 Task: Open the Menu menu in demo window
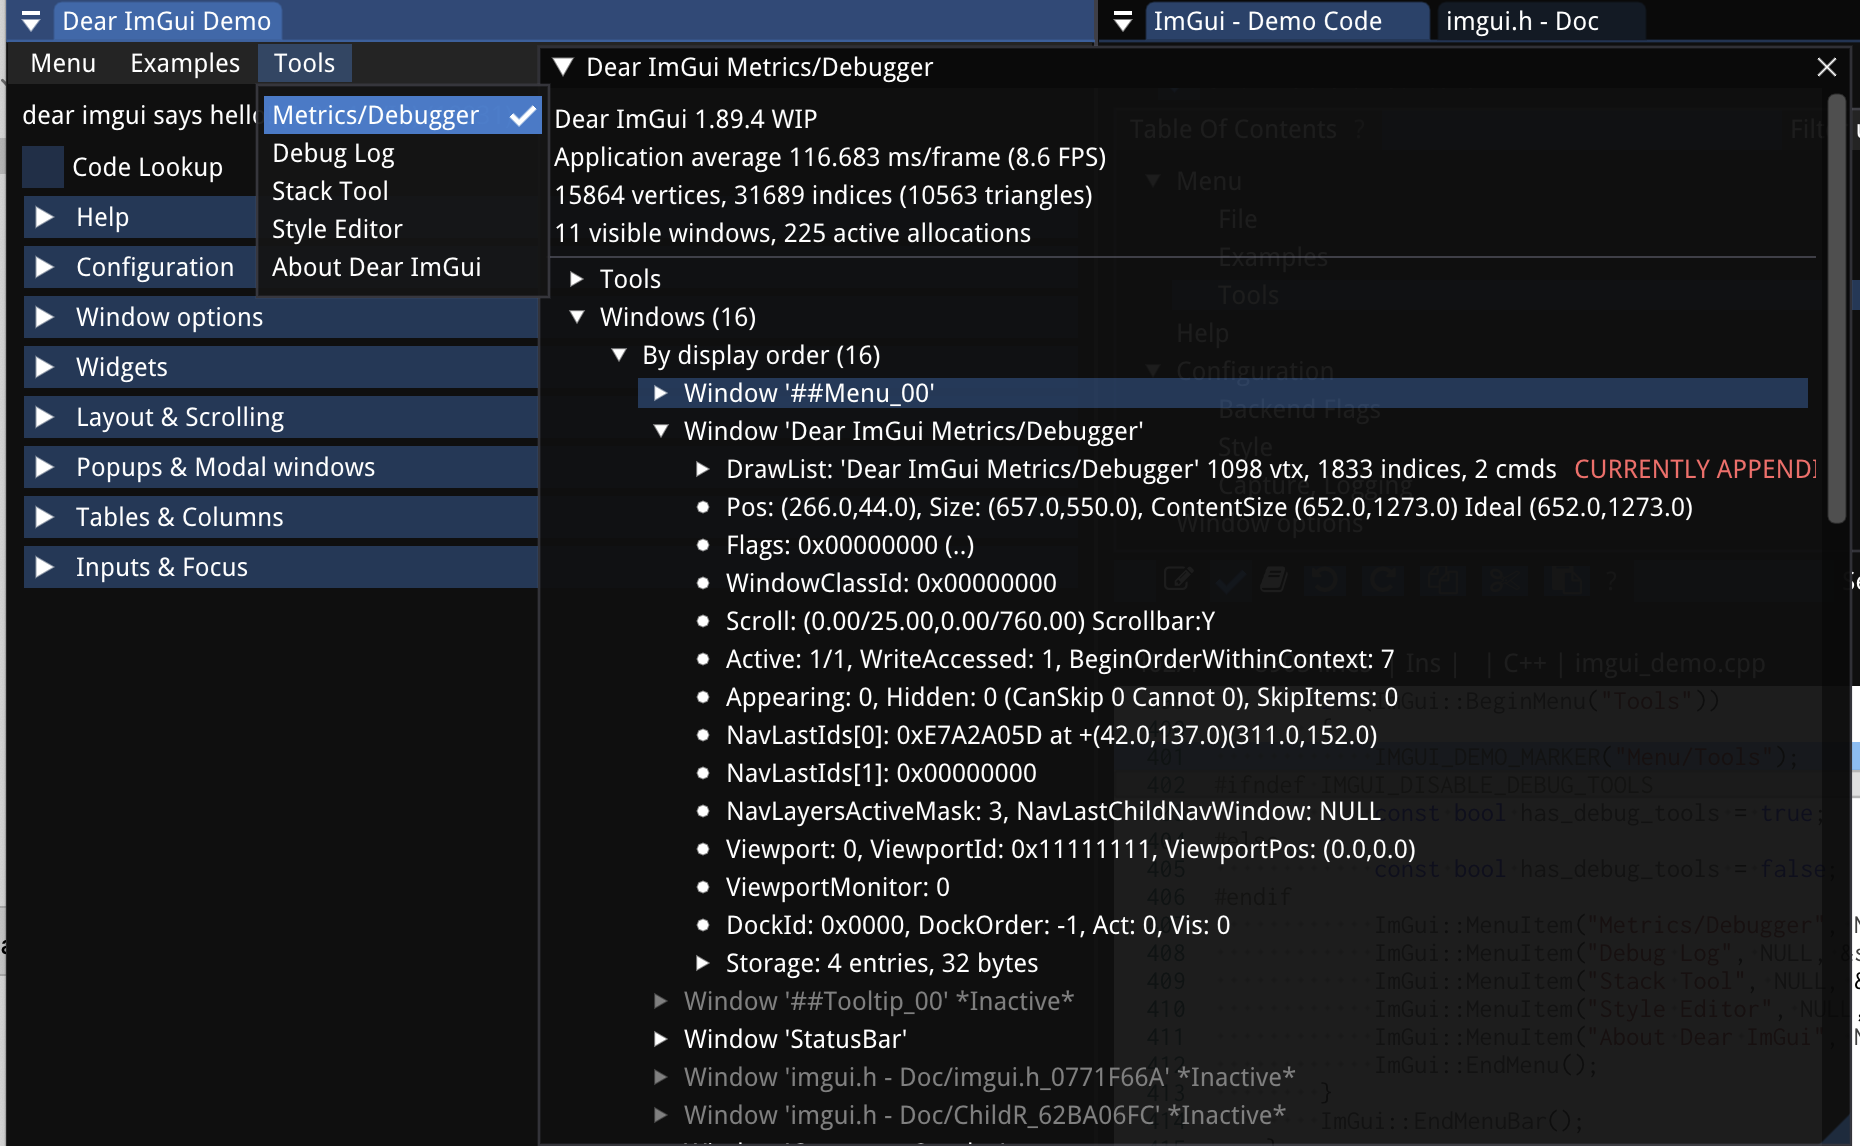pos(63,63)
